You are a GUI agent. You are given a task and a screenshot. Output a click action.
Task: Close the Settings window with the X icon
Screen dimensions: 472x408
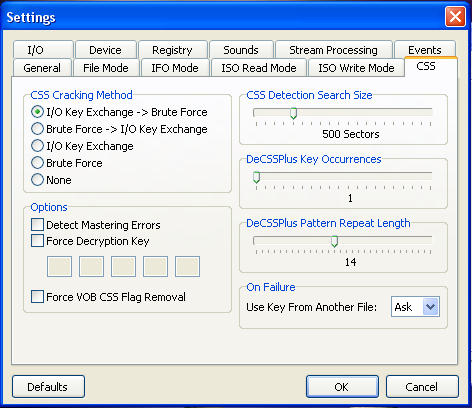[x=455, y=16]
